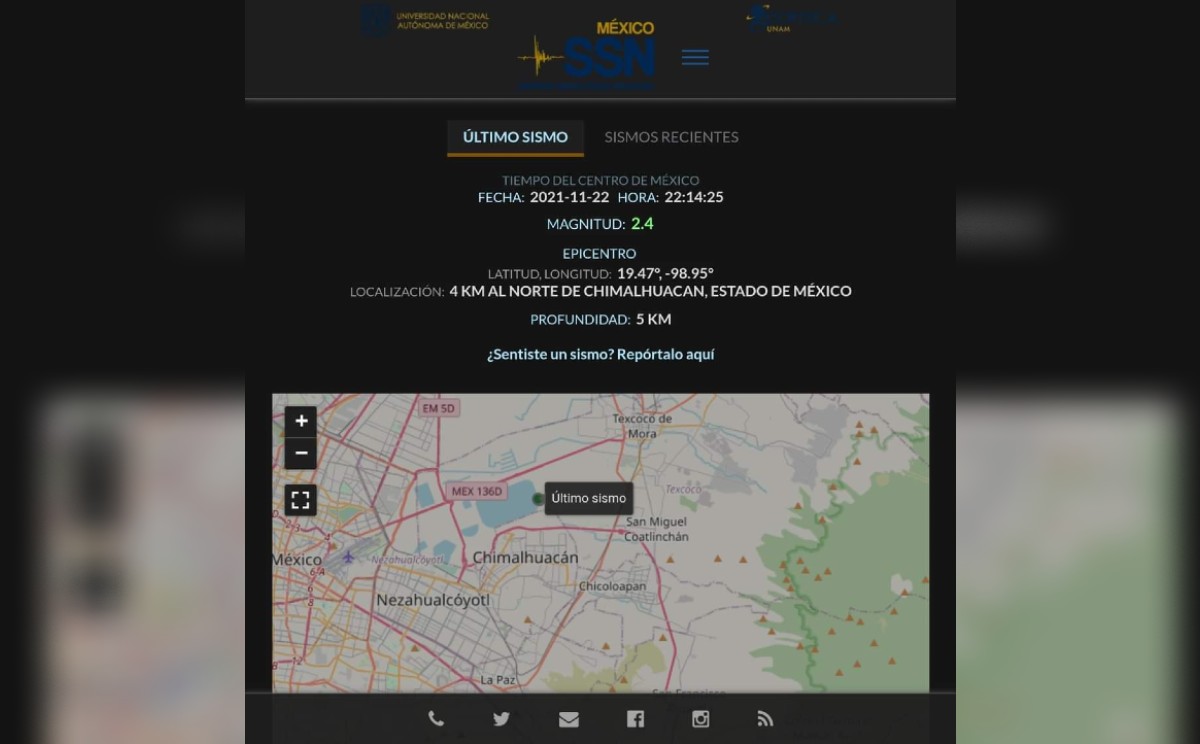
Task: Click the La Paz label on the map
Action: point(497,680)
